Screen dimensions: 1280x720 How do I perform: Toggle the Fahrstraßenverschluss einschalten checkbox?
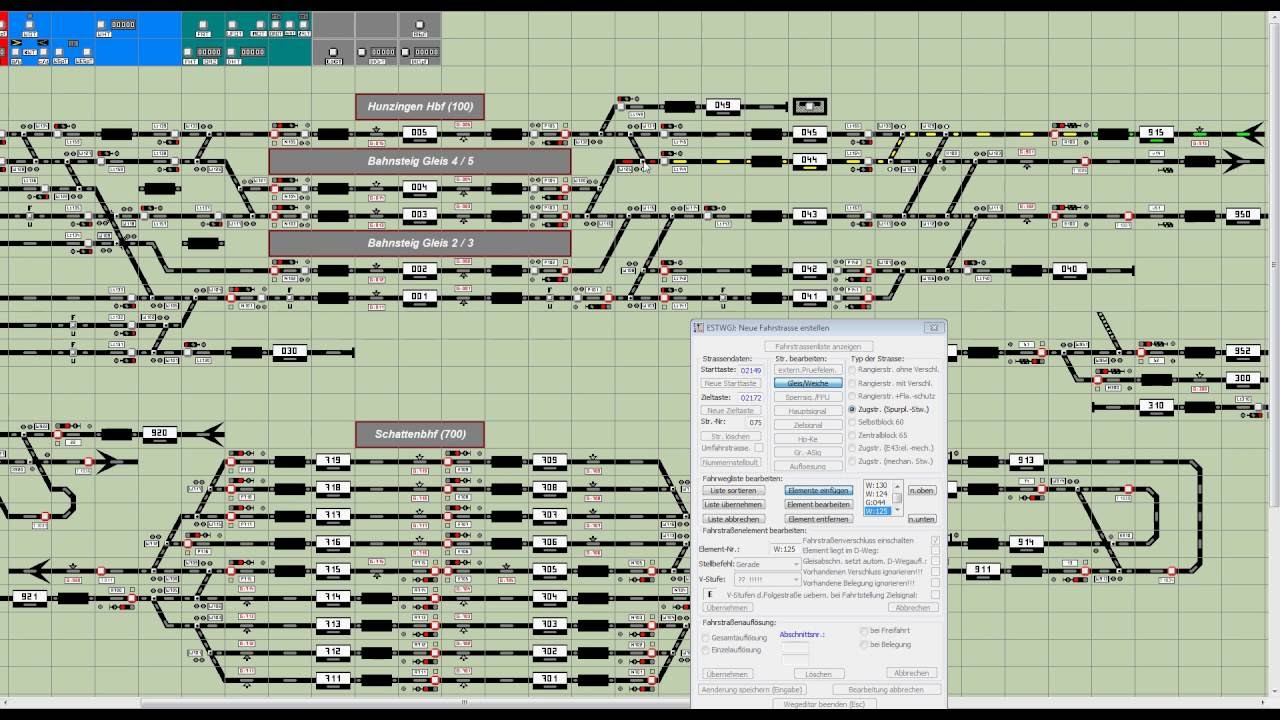click(935, 541)
